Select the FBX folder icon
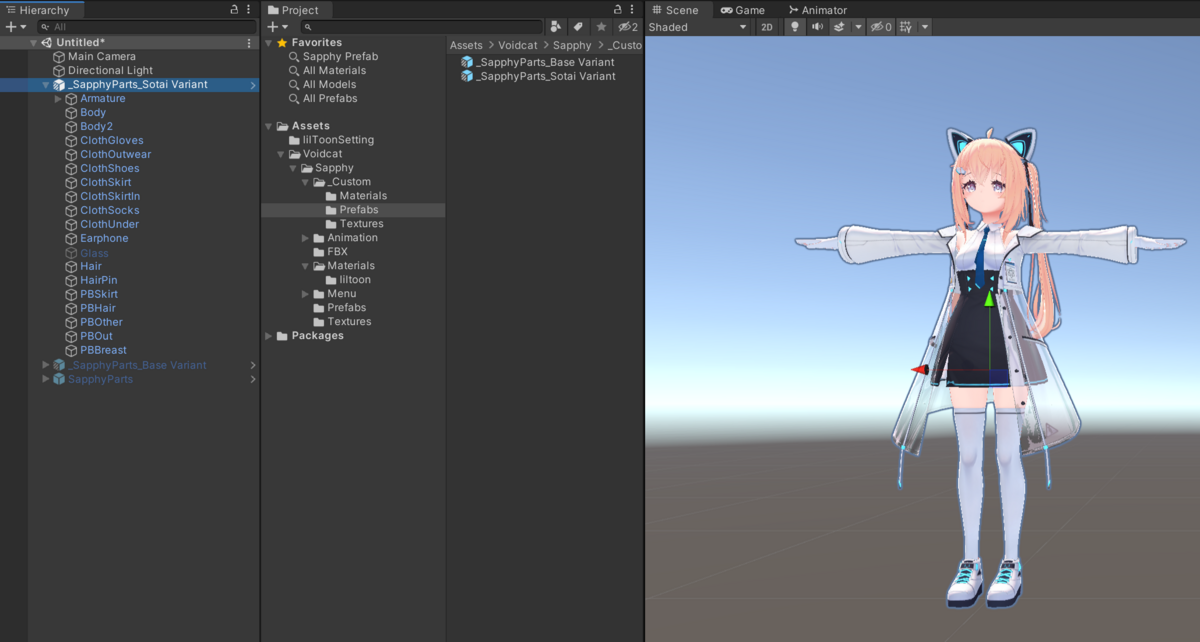Image resolution: width=1200 pixels, height=642 pixels. pos(318,253)
